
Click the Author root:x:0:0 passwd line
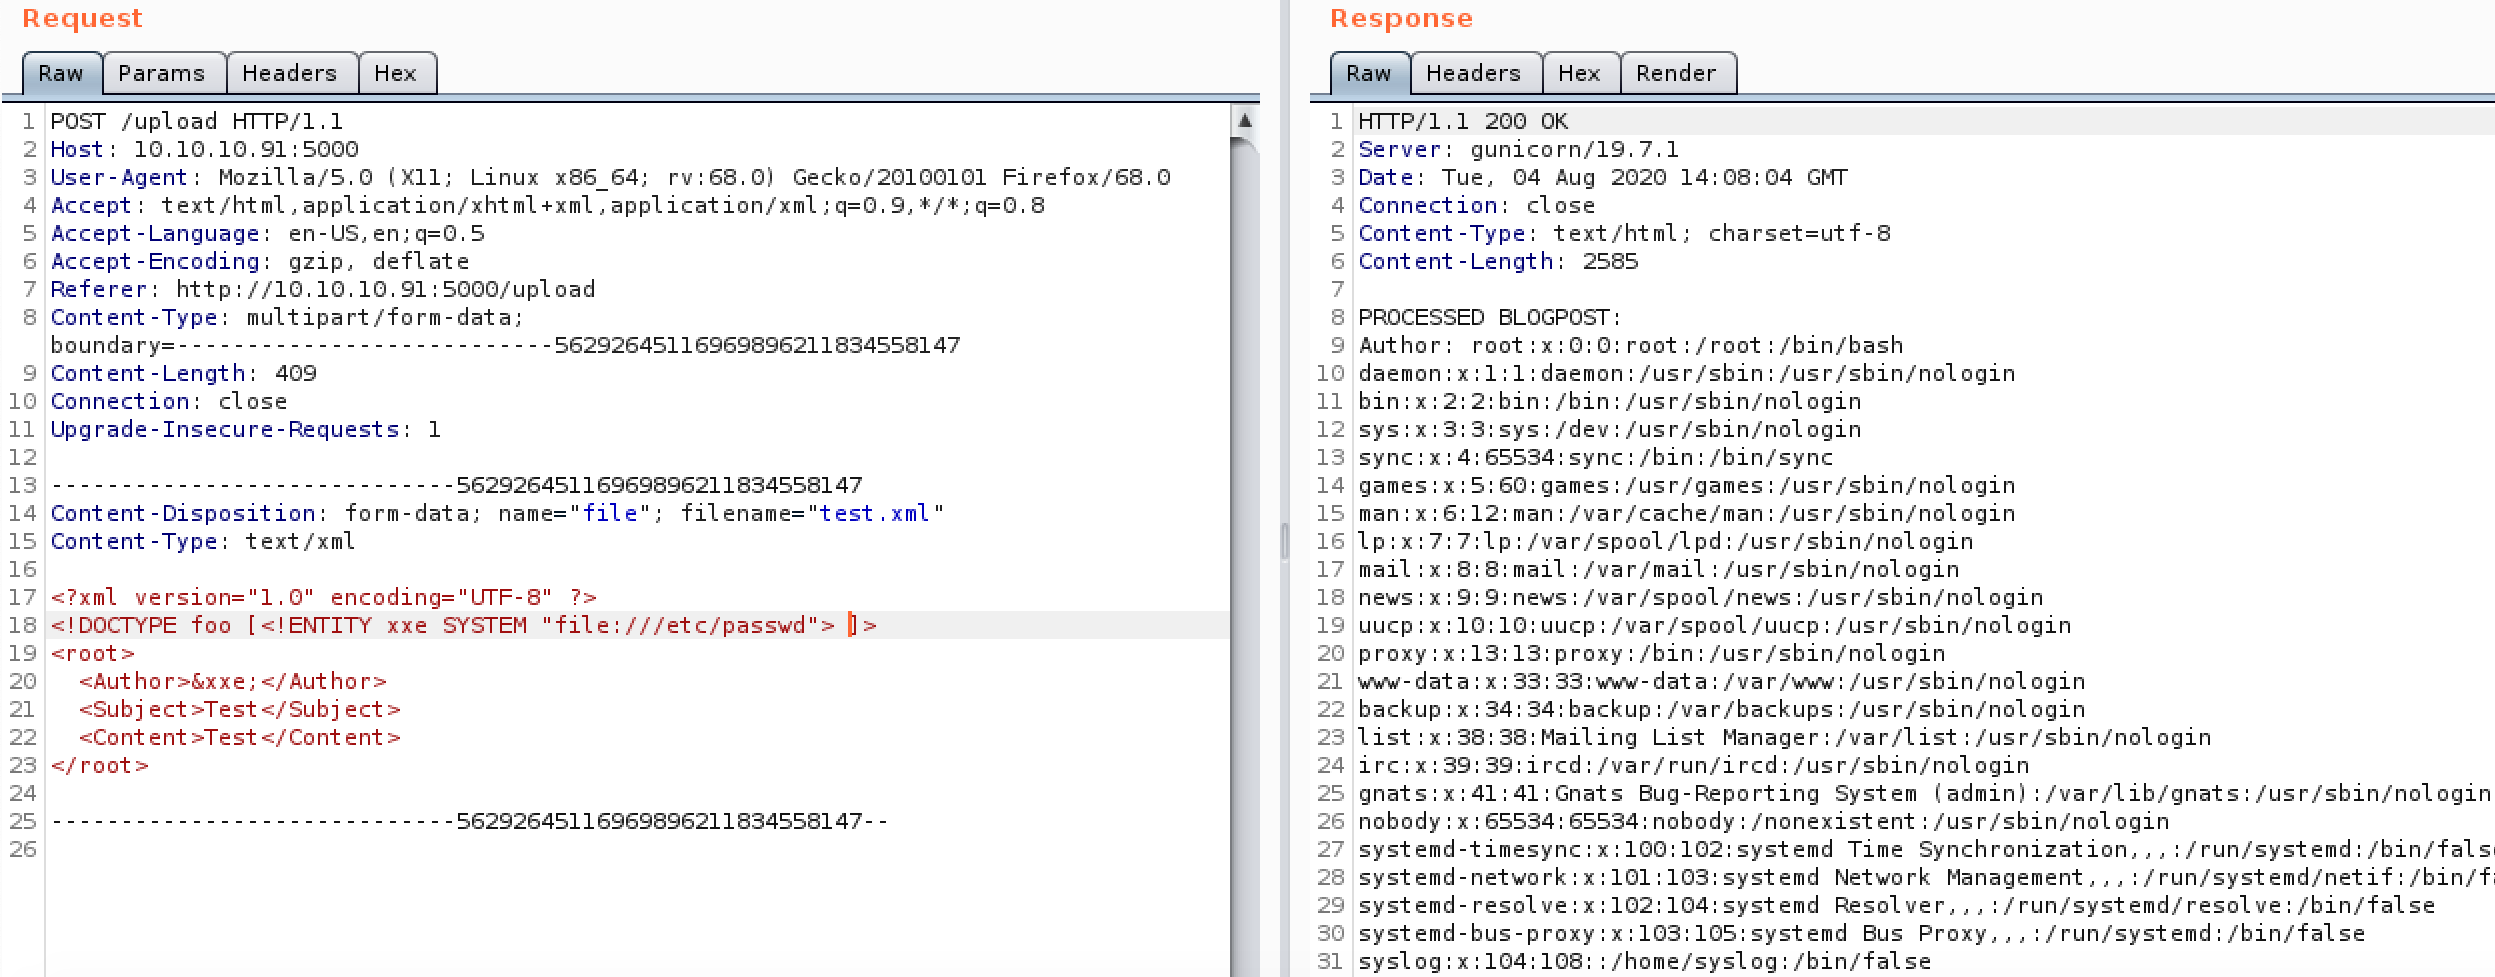coord(1630,345)
